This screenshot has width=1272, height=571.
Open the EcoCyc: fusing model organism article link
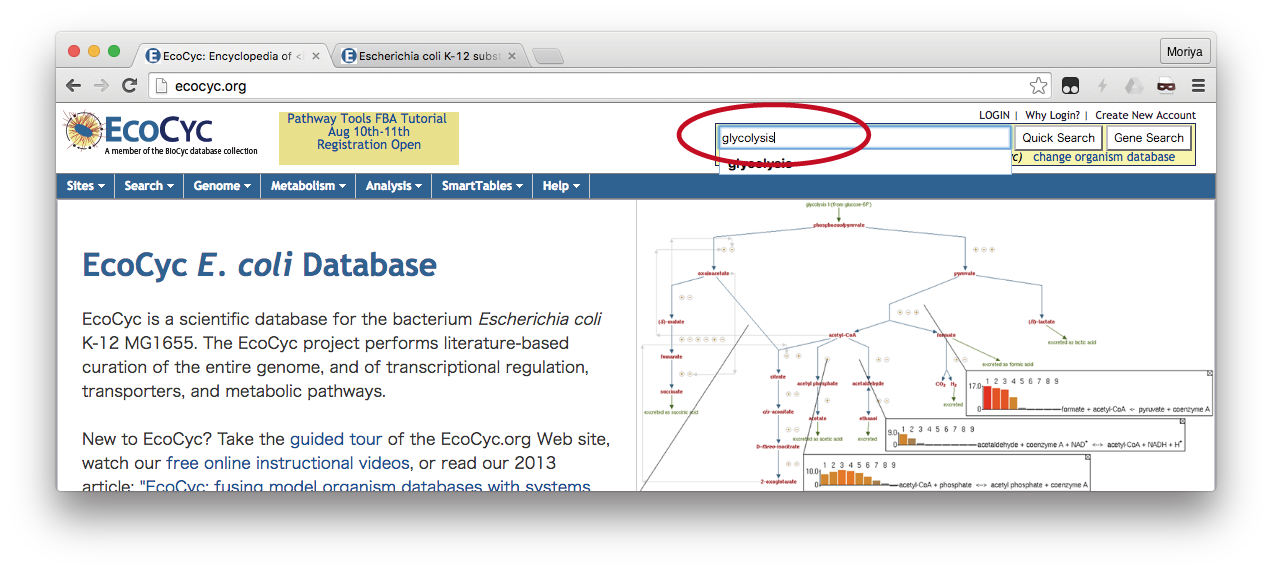coord(368,487)
